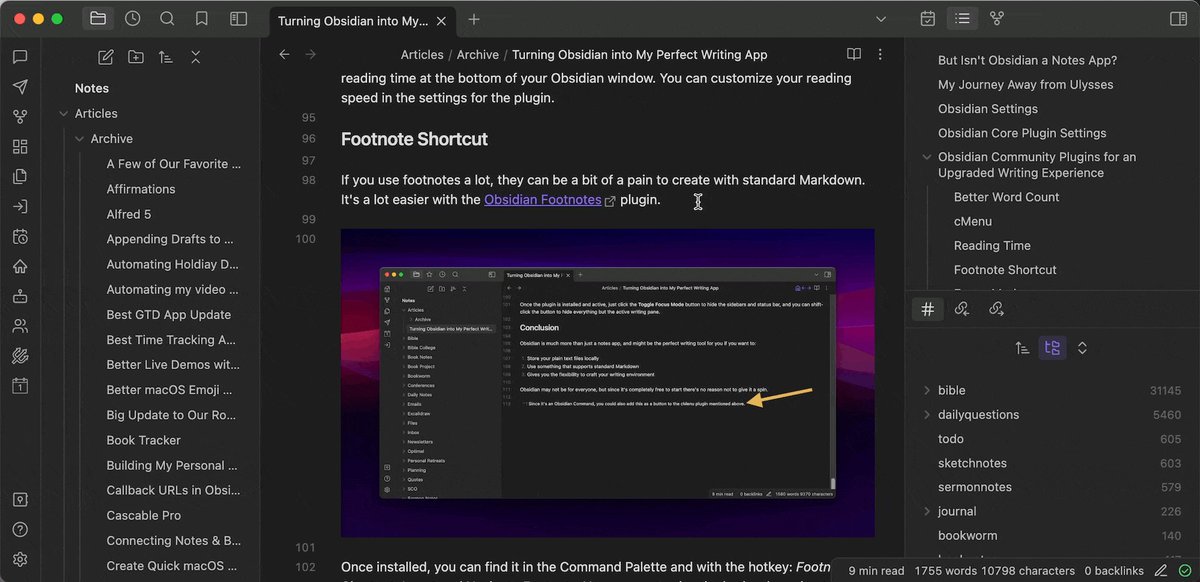Expand the bible tag
Viewport: 1200px width, 582px height.
coord(927,391)
